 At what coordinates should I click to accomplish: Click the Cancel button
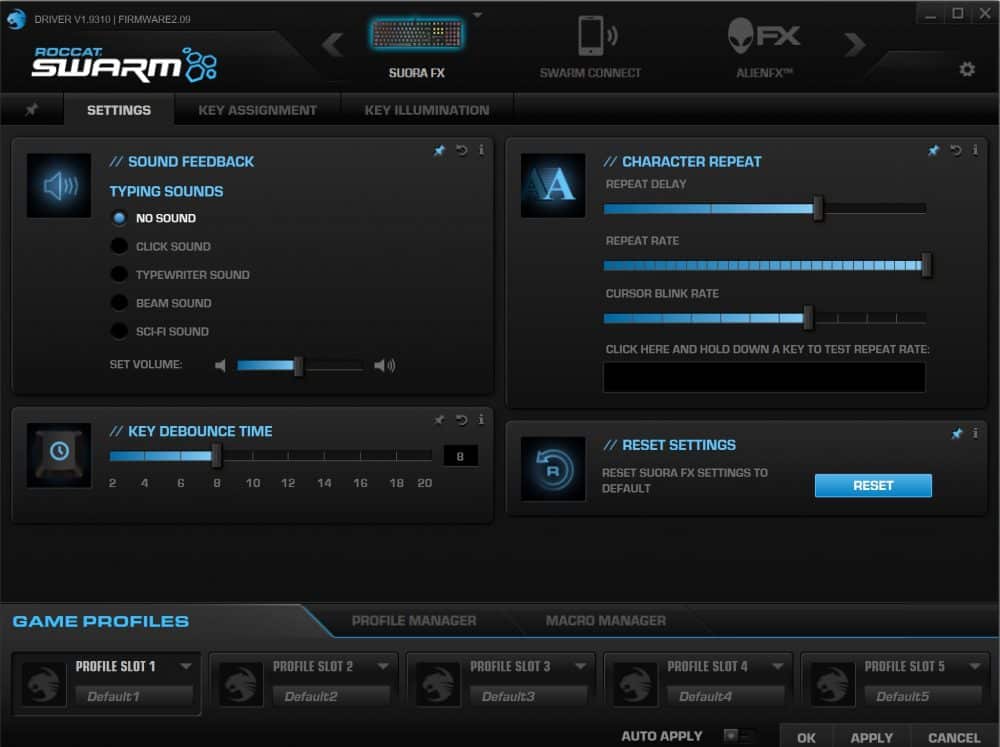click(953, 737)
